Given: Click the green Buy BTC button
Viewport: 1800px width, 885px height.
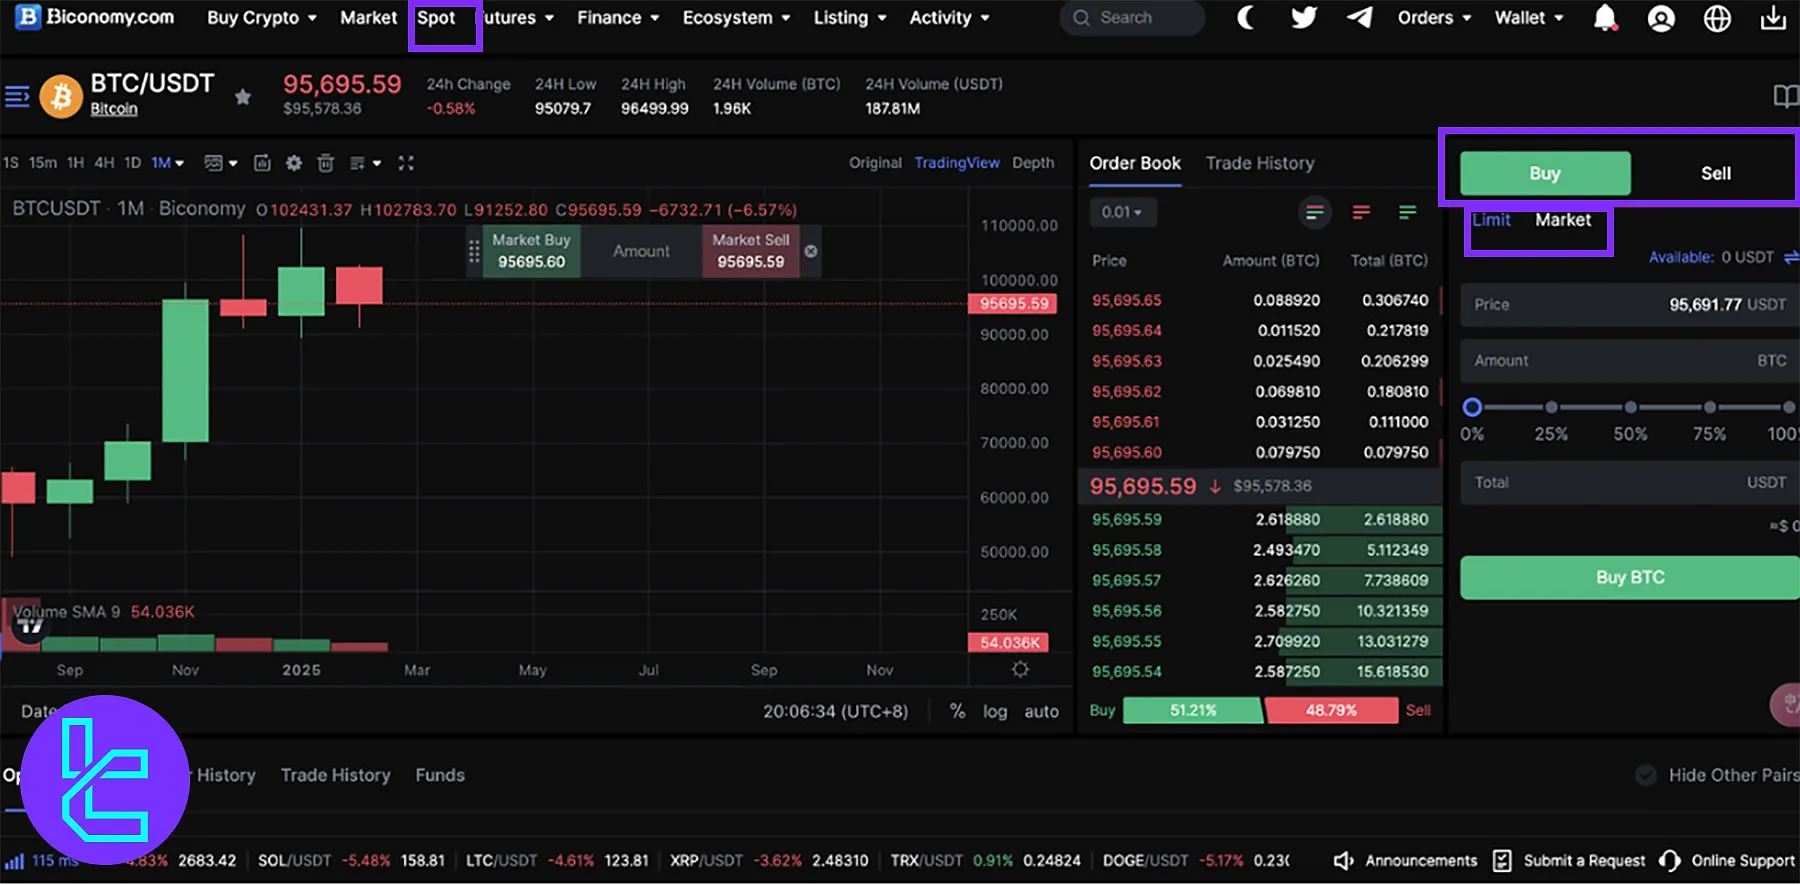Looking at the screenshot, I should [1630, 578].
